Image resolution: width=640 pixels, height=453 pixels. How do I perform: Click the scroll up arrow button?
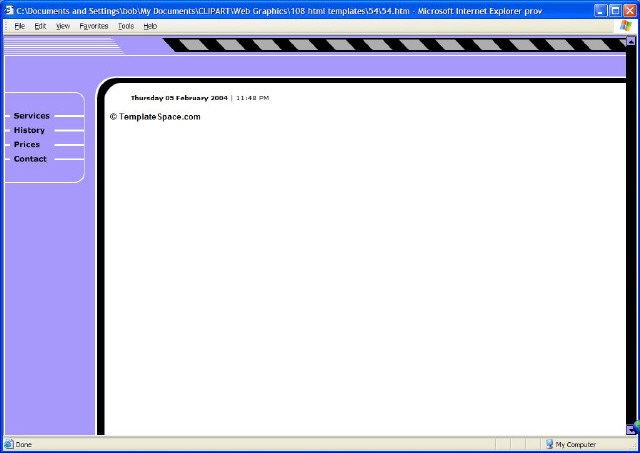[630, 41]
